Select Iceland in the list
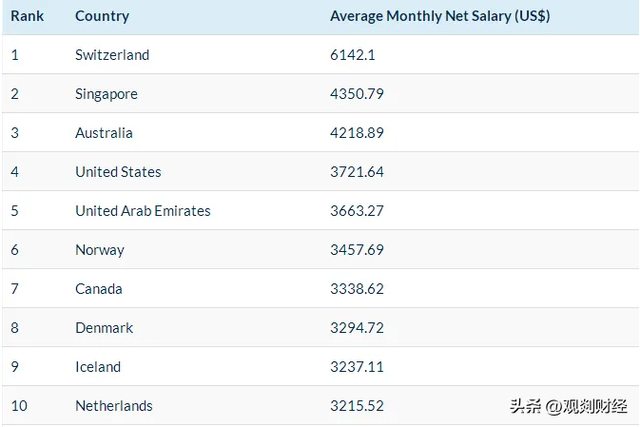The height and width of the screenshot is (427, 640). pos(98,367)
